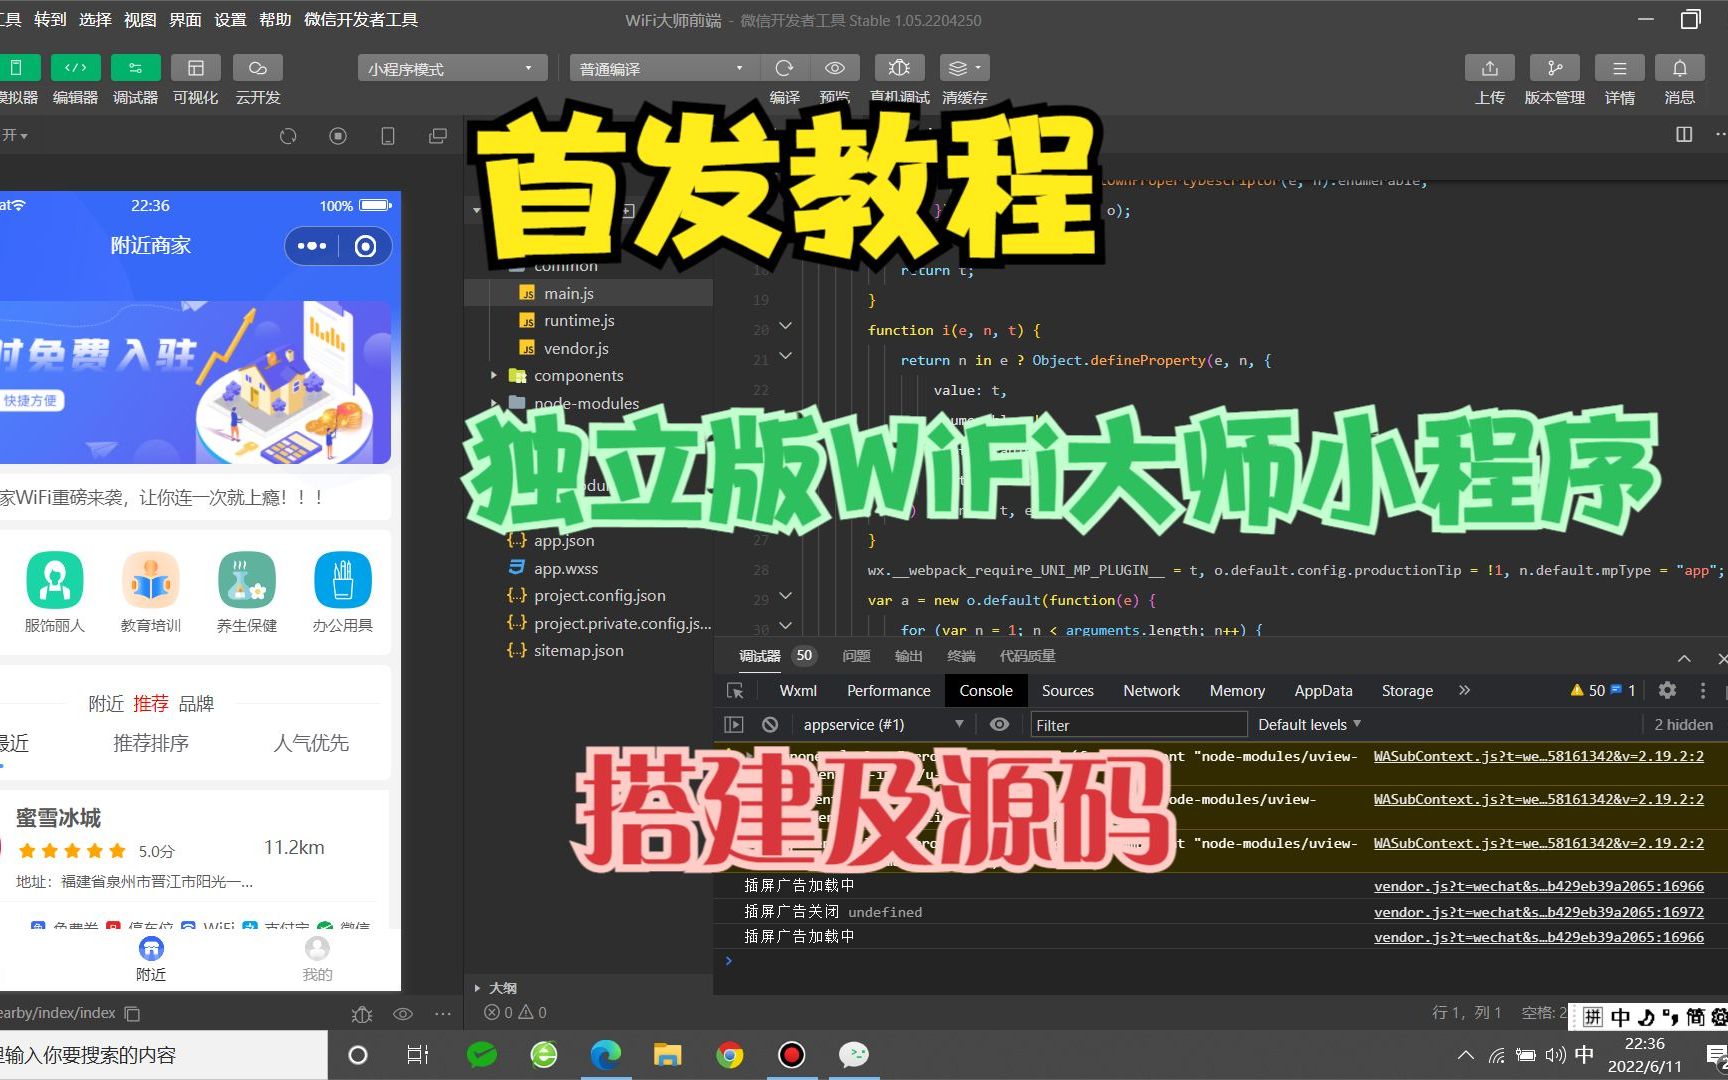Screen dimensions: 1728x1080
Task: Click the console Filter input
Action: click(1139, 725)
